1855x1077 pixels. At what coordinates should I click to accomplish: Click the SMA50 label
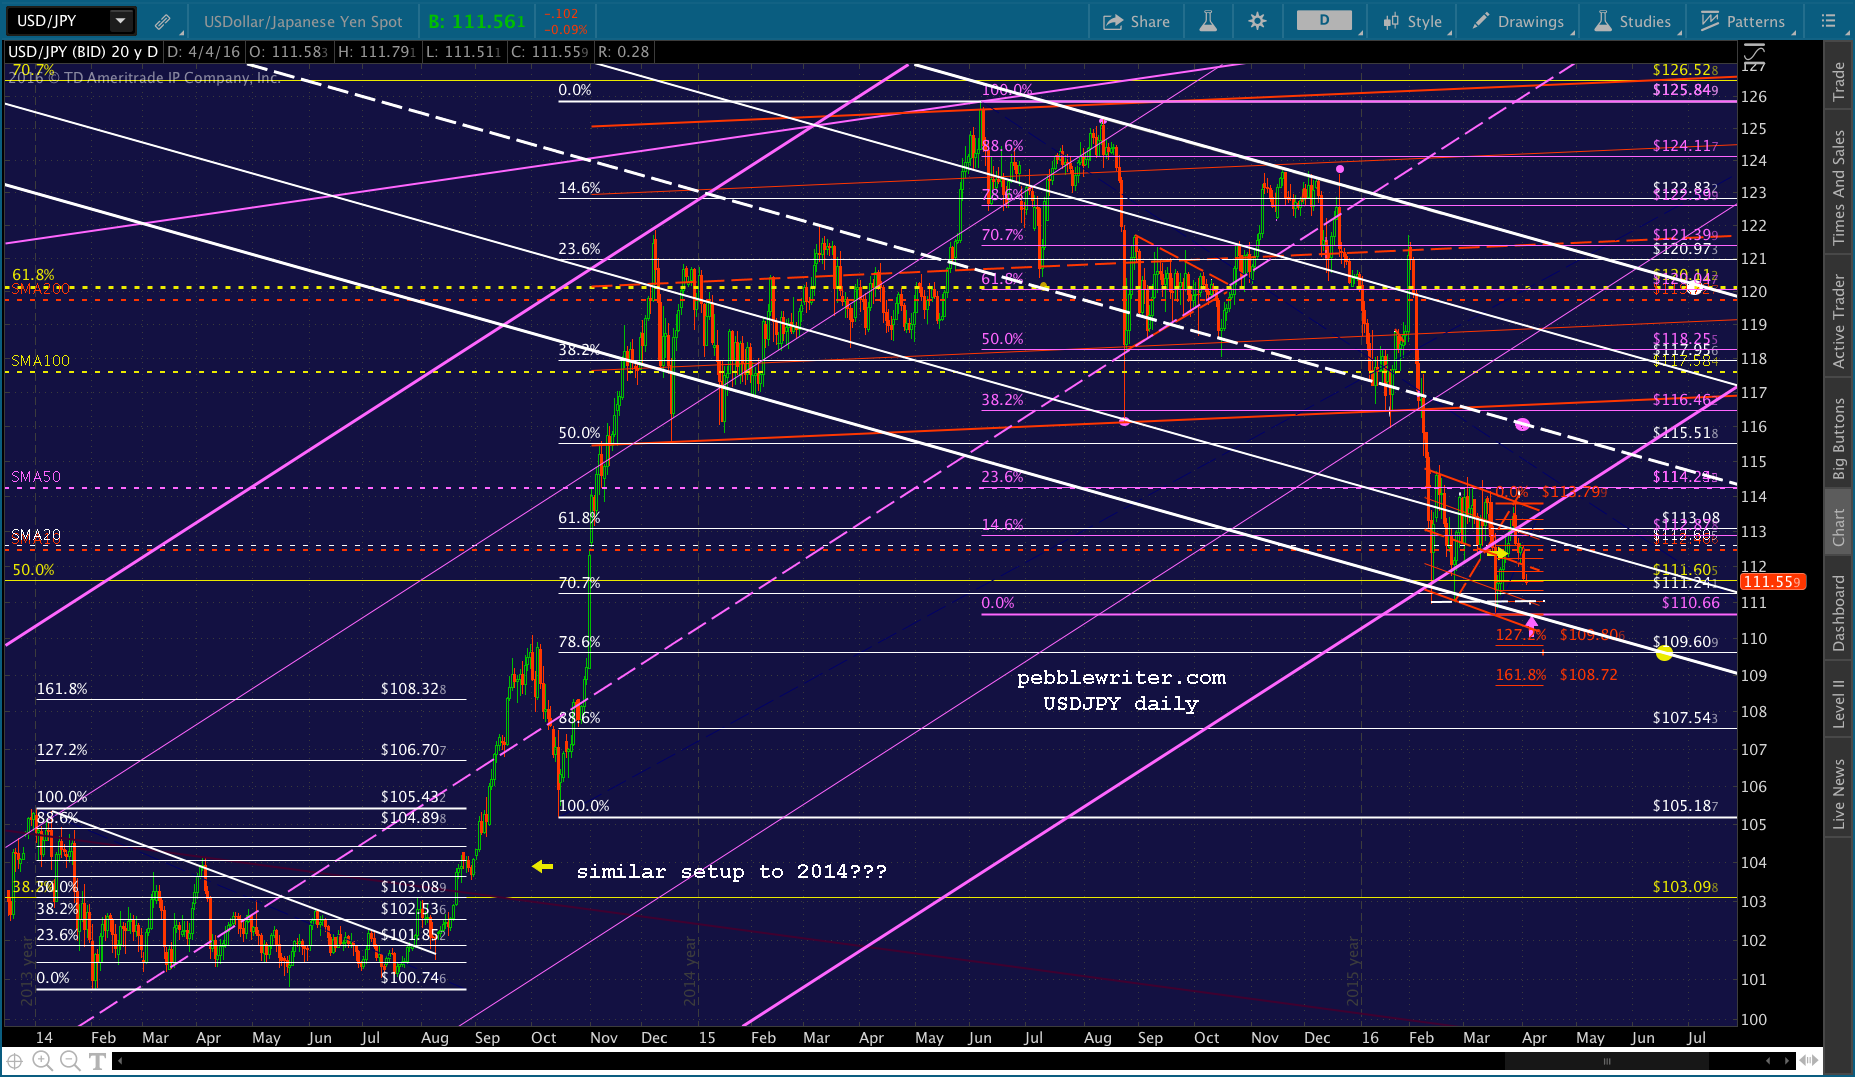pyautogui.click(x=36, y=476)
